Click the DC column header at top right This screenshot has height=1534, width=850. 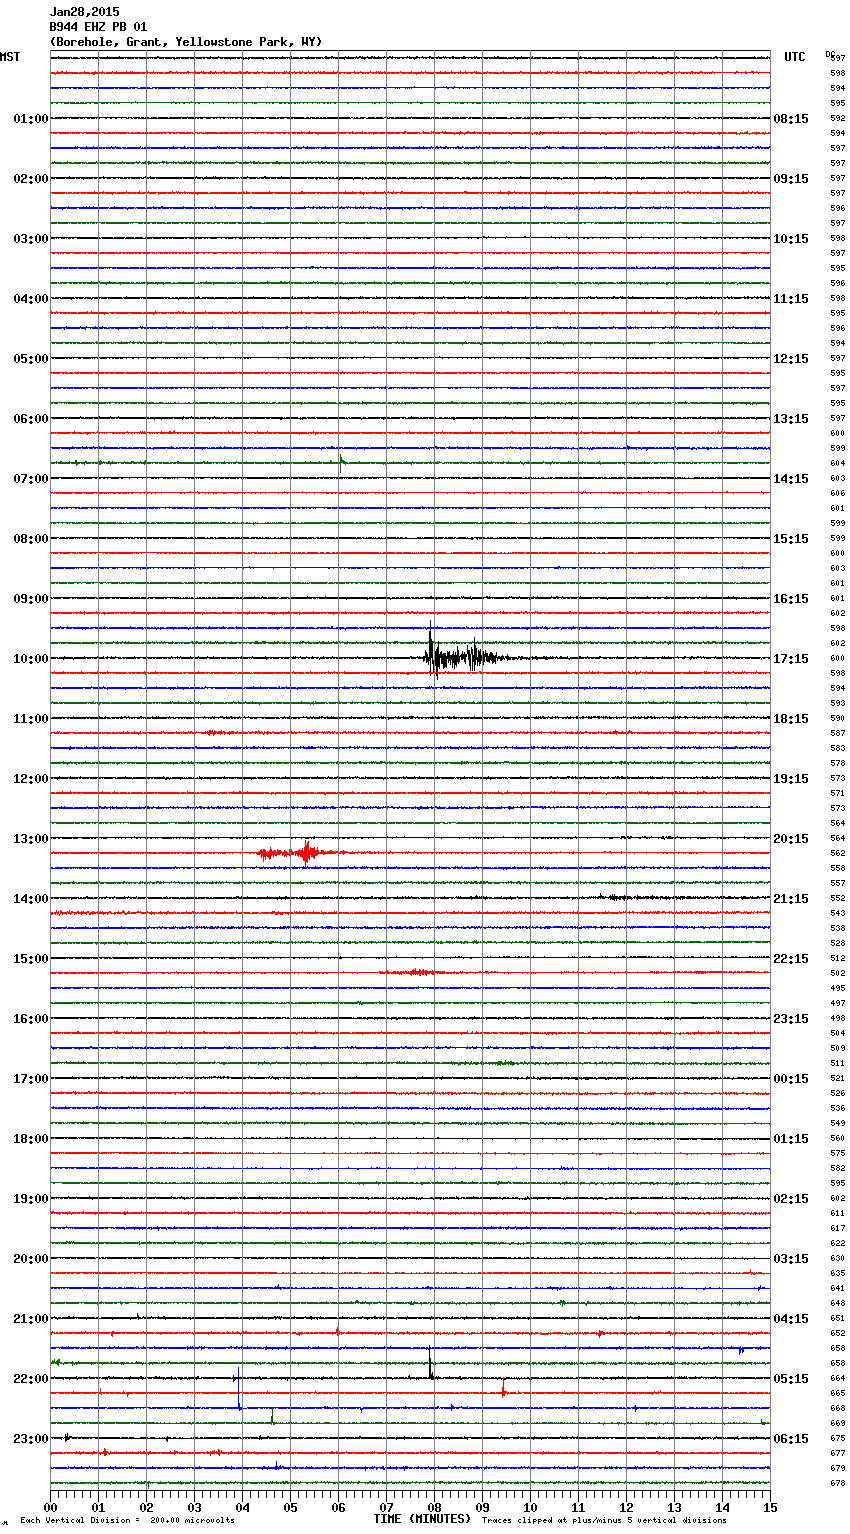point(830,53)
